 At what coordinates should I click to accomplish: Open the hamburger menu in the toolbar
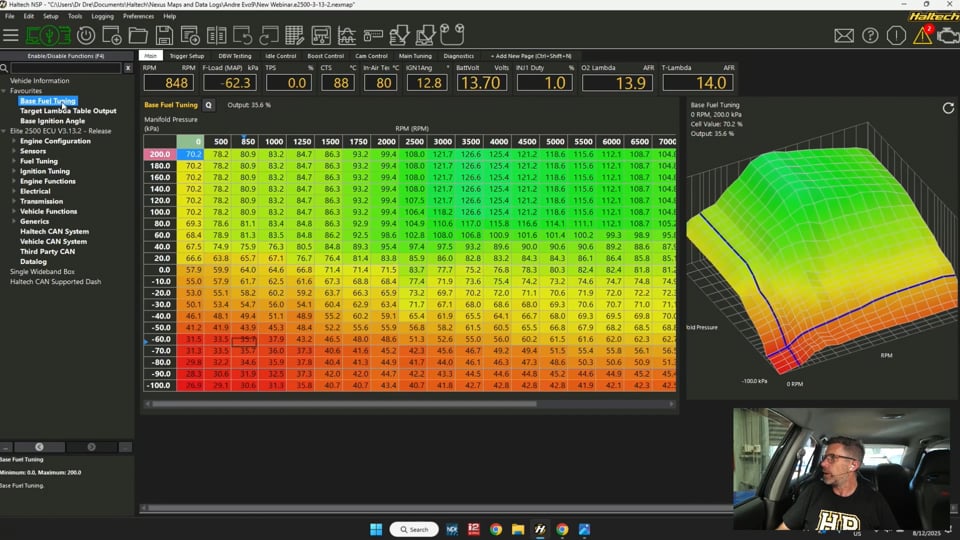pyautogui.click(x=10, y=36)
